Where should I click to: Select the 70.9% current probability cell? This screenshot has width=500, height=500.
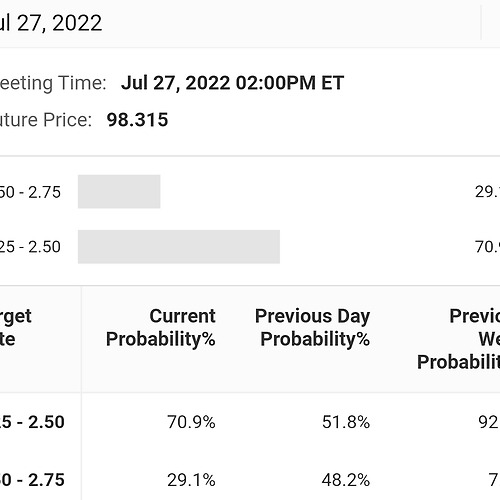click(x=191, y=422)
